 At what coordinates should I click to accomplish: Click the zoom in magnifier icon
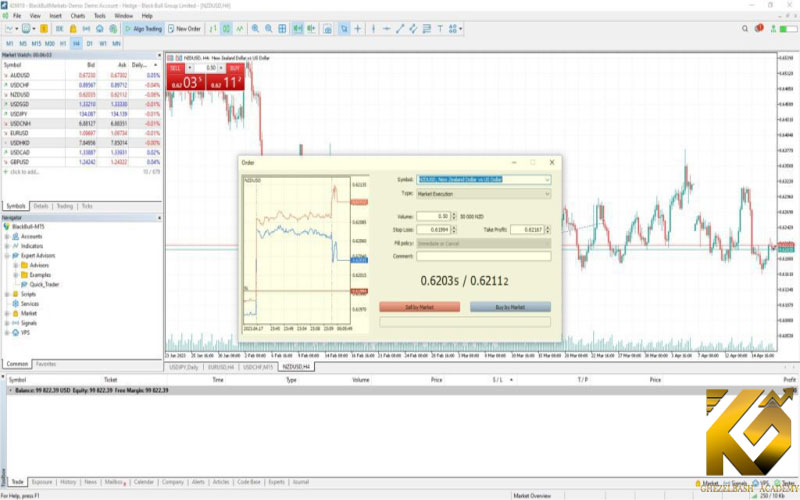click(255, 29)
